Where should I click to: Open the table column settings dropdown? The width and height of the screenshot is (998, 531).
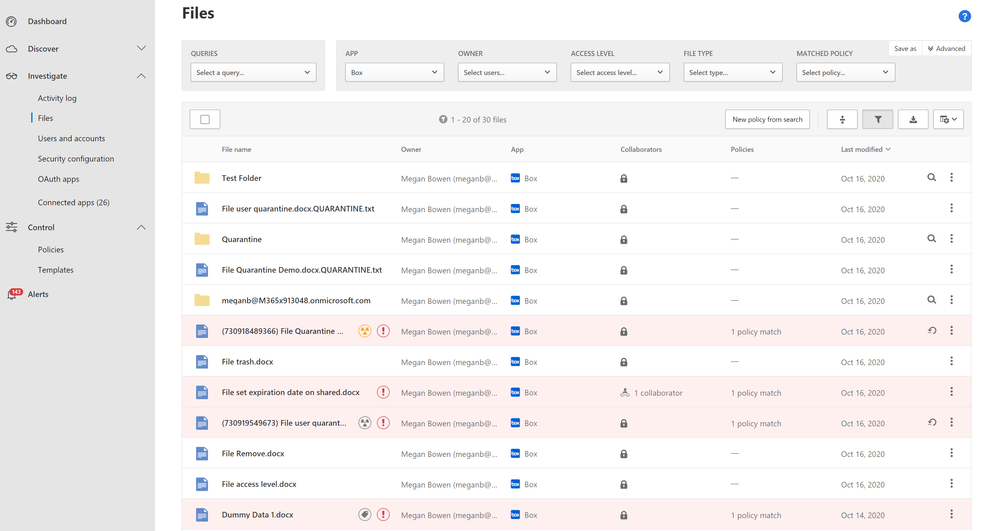(x=948, y=120)
